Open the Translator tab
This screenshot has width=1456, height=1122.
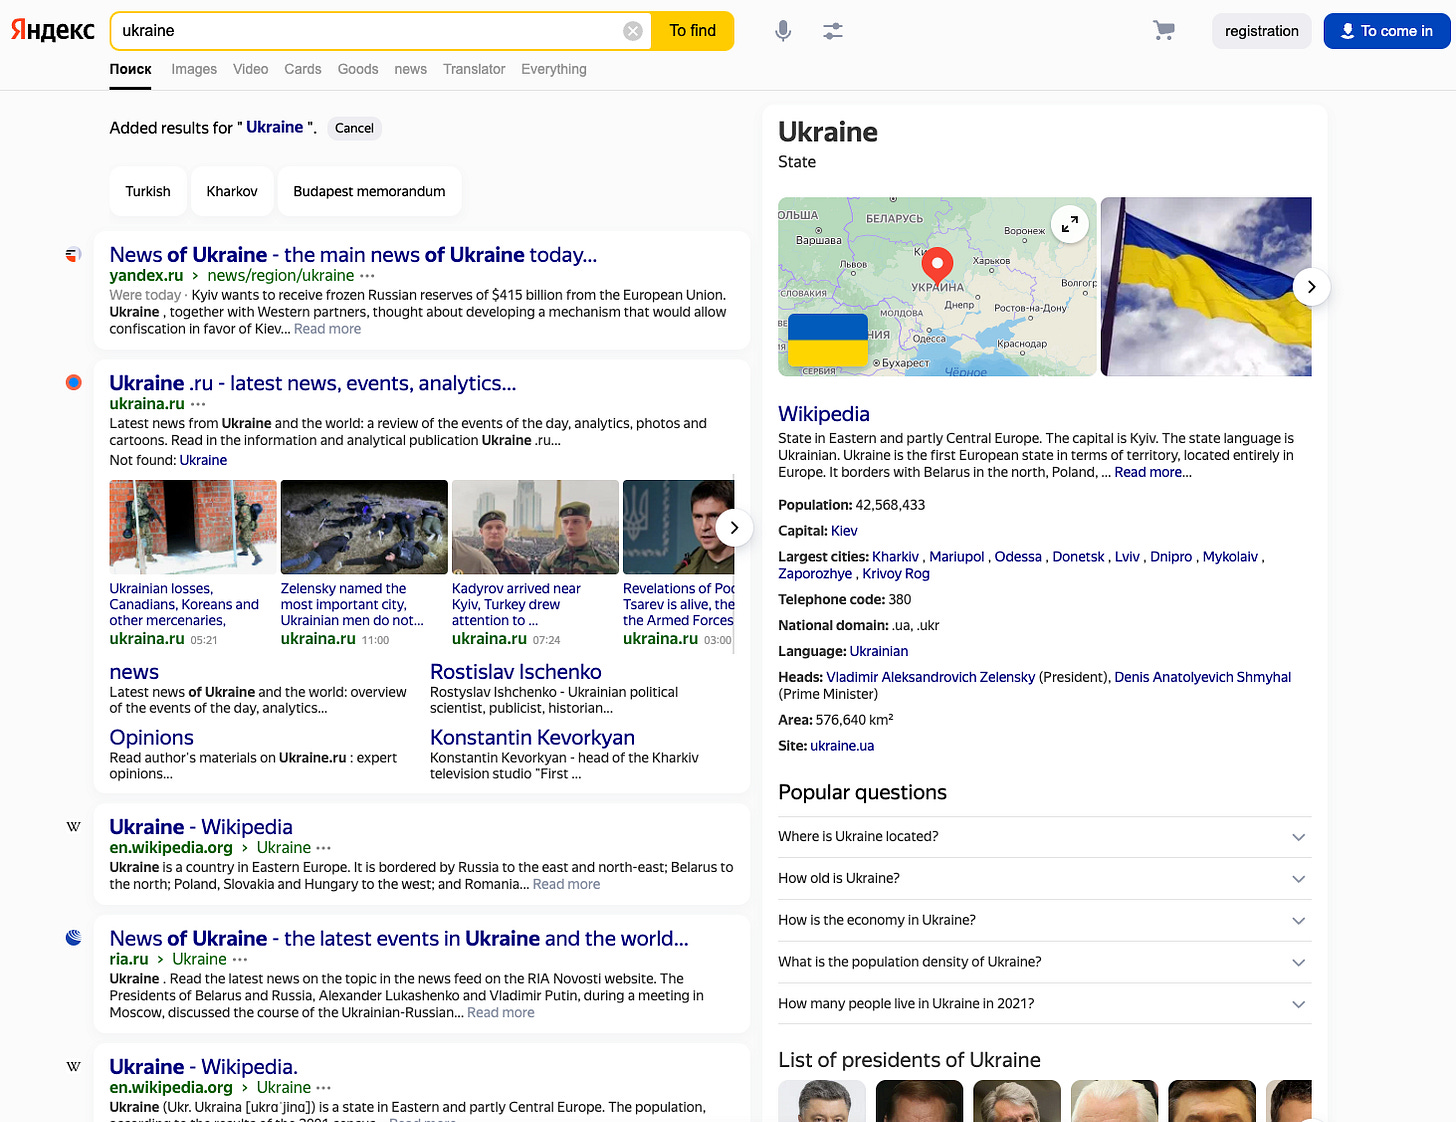click(x=474, y=69)
